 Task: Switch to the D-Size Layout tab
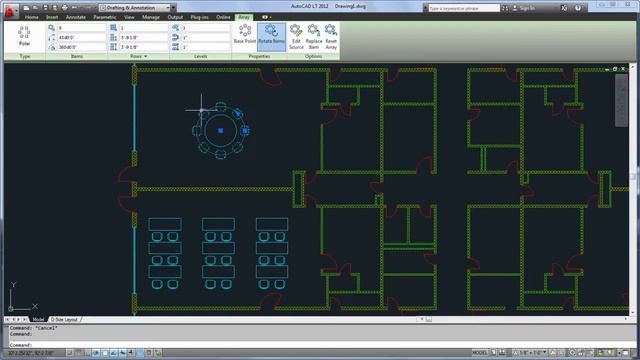tap(64, 319)
